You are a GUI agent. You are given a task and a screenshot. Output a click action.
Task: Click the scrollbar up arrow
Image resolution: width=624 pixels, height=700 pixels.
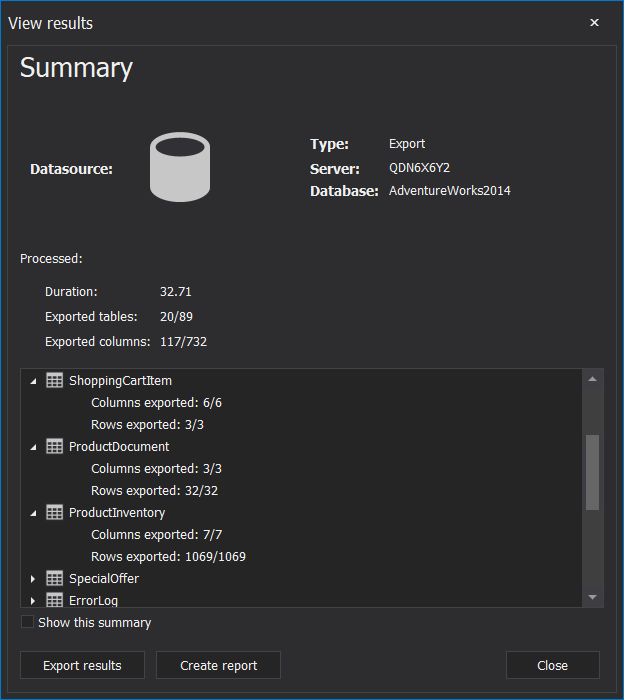(x=592, y=379)
